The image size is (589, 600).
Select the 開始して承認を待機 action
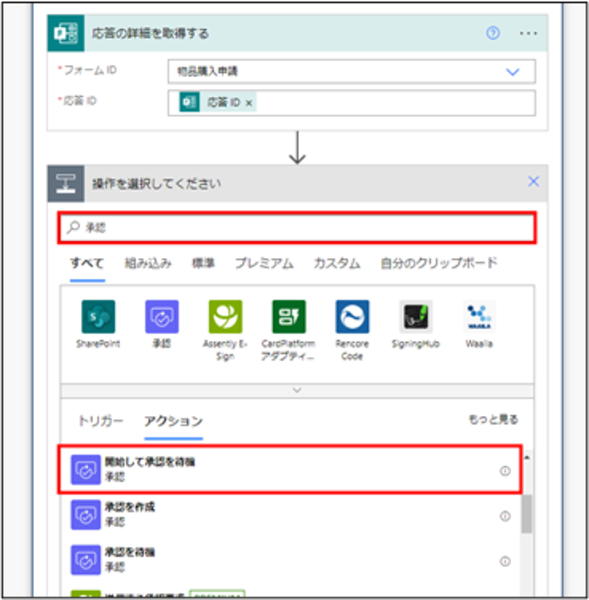290,469
